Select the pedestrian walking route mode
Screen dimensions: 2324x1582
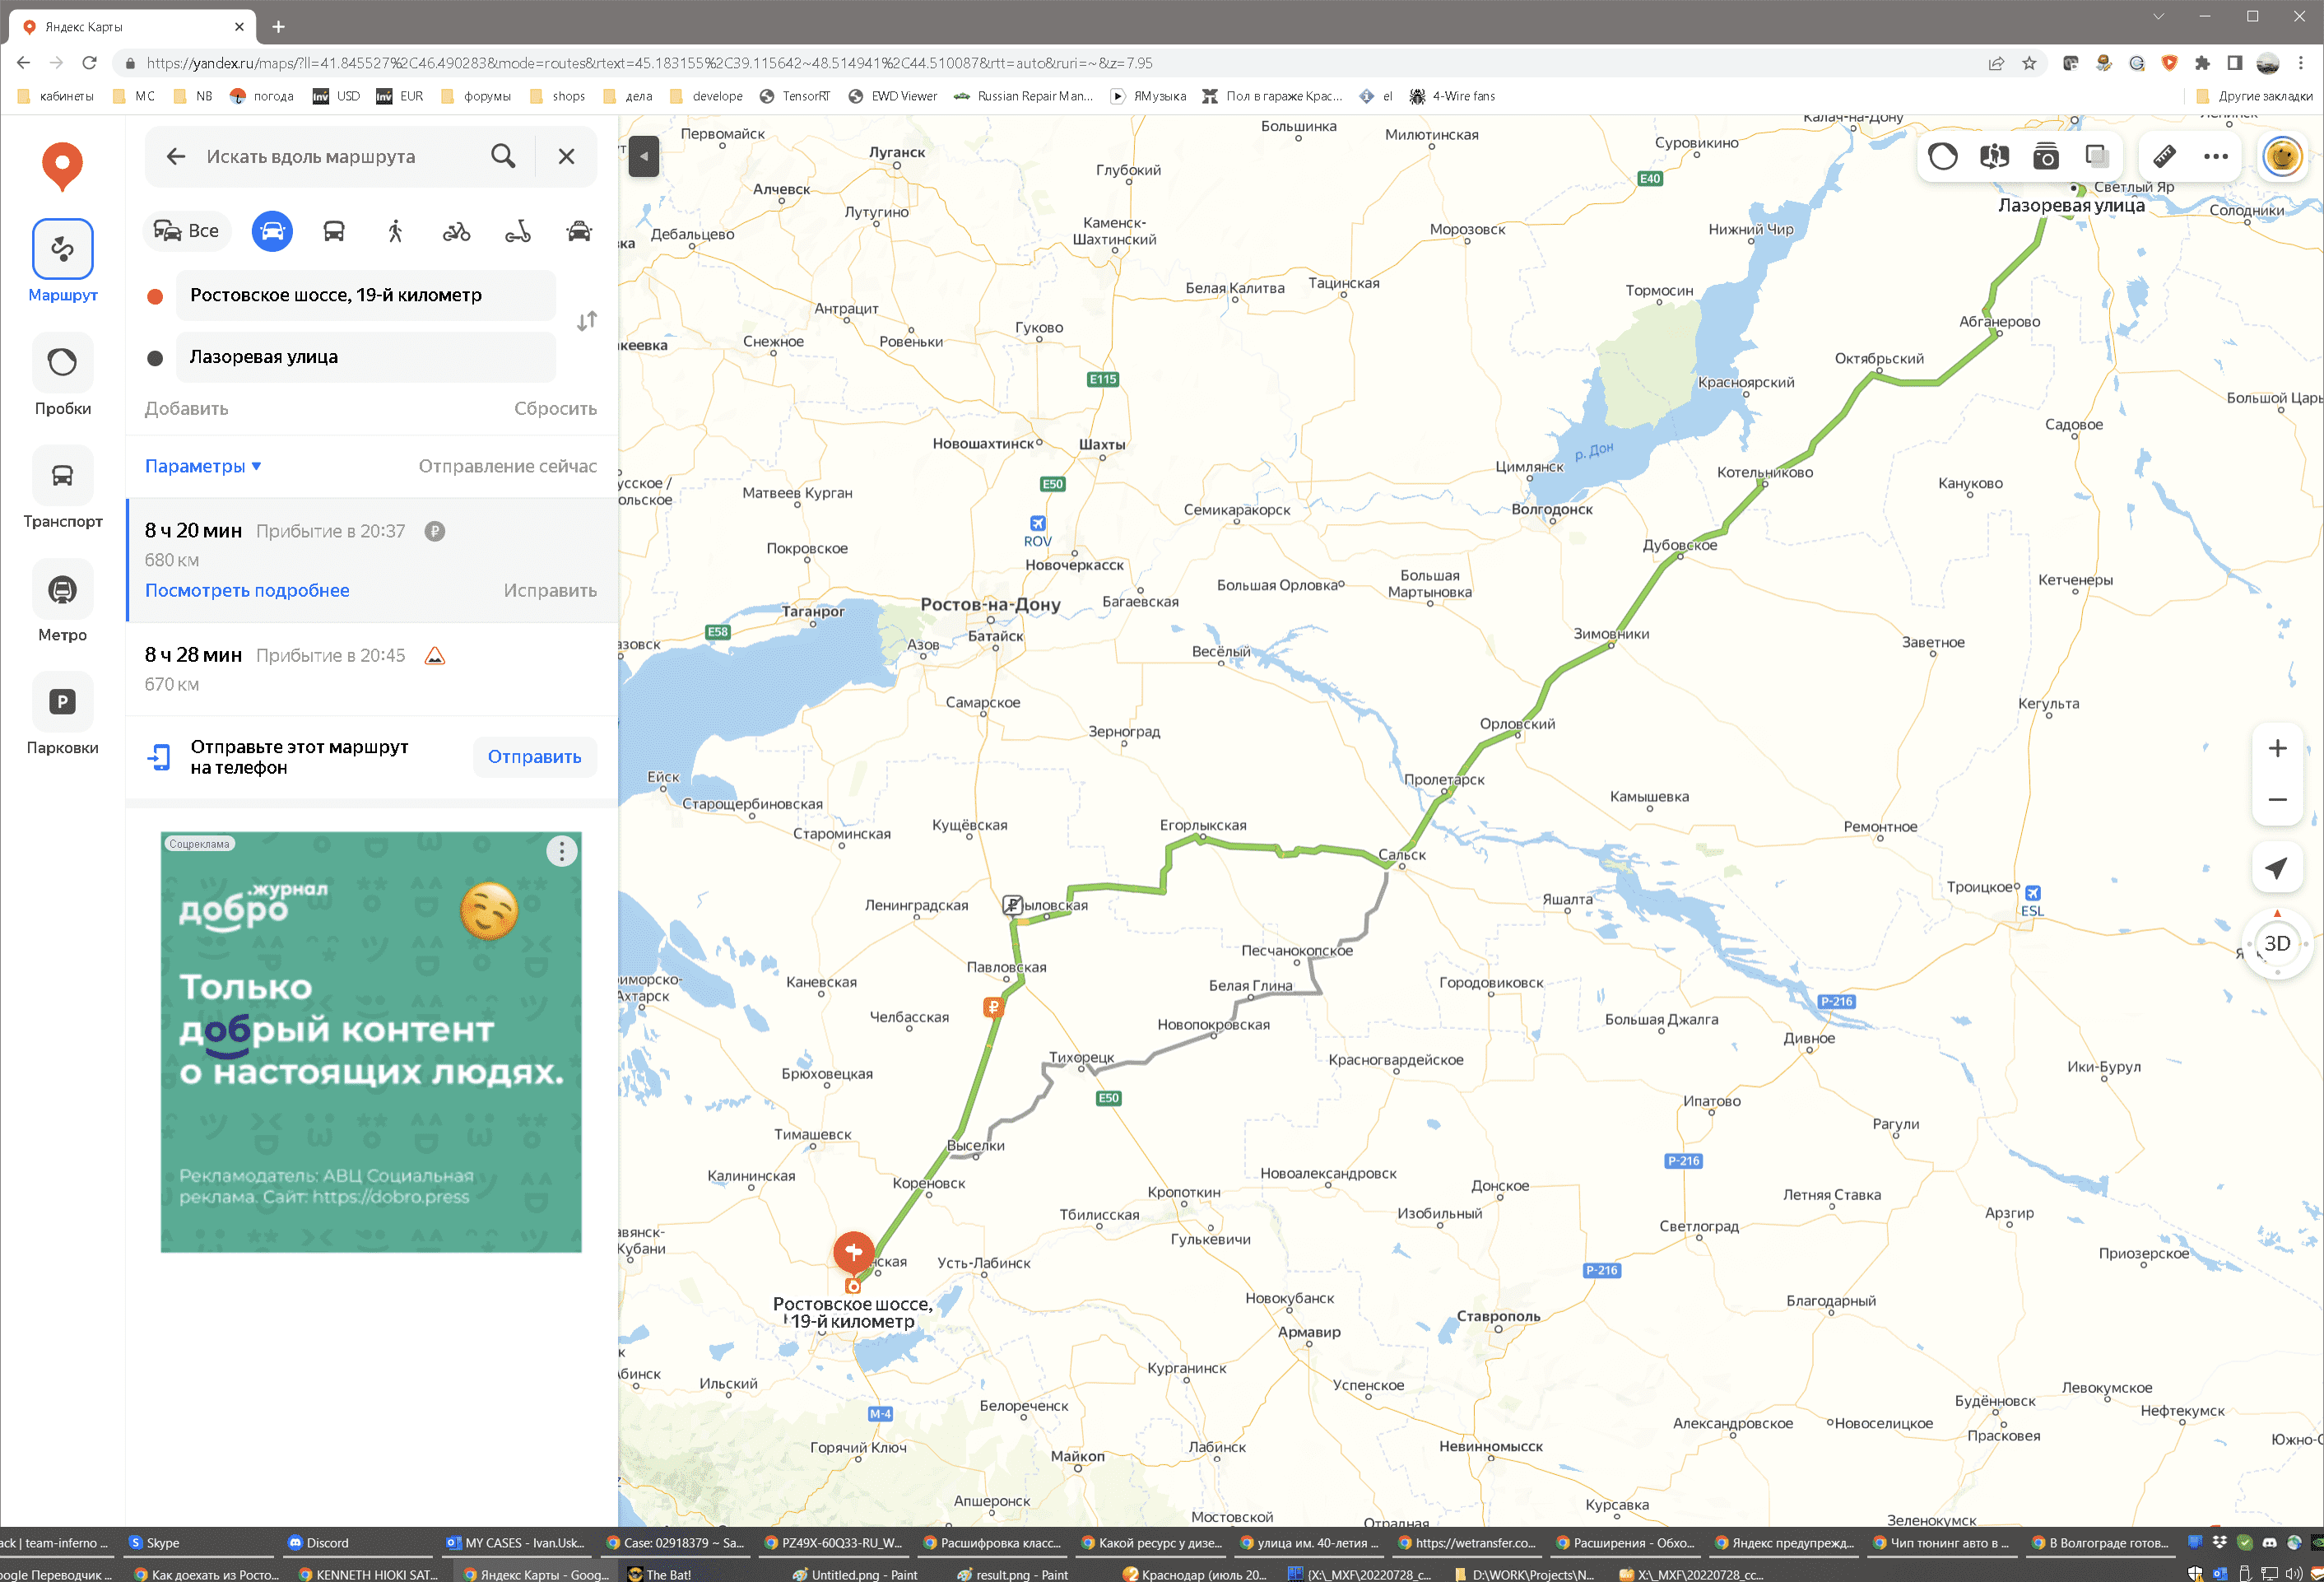[x=395, y=232]
